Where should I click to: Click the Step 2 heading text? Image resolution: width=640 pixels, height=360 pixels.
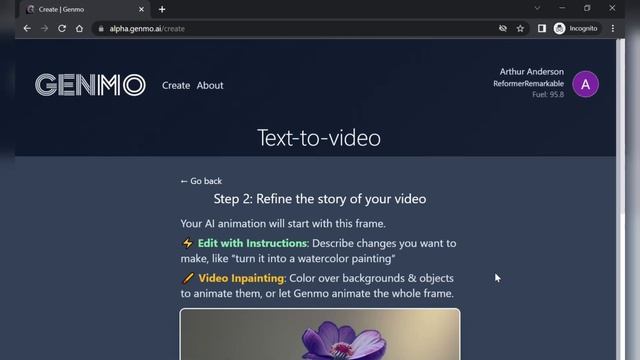pos(320,199)
